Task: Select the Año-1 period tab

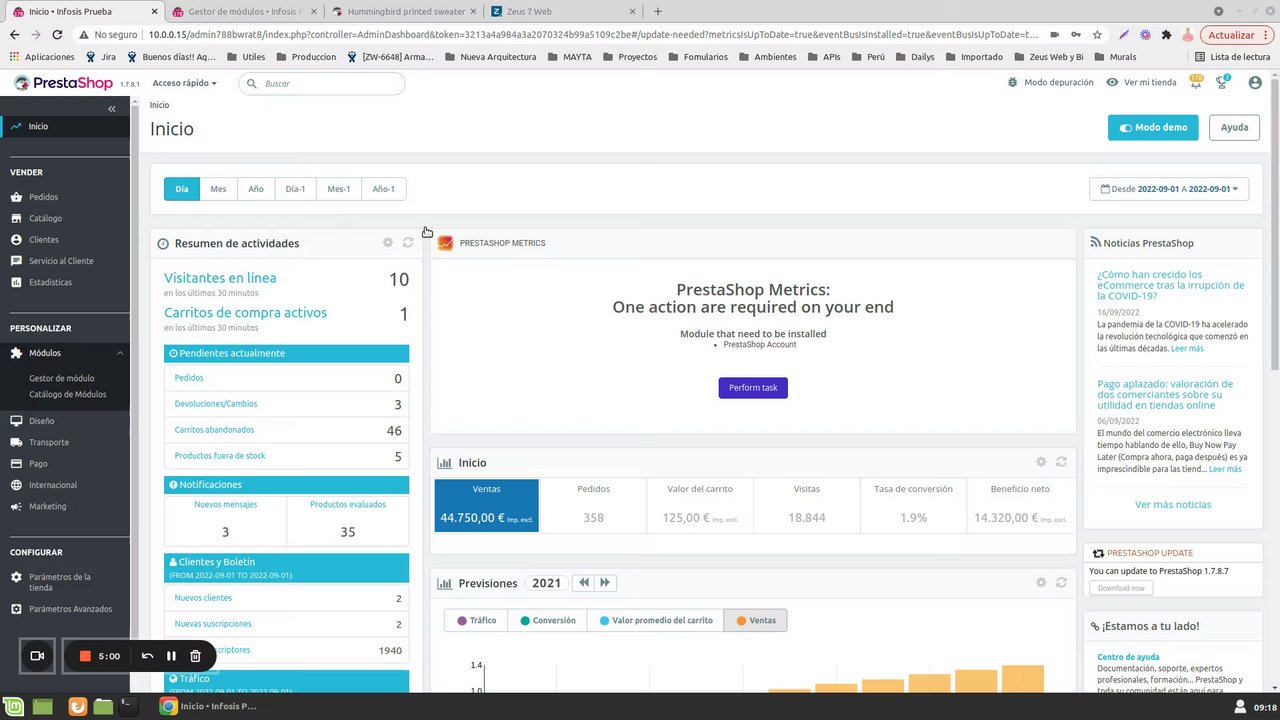Action: 384,189
